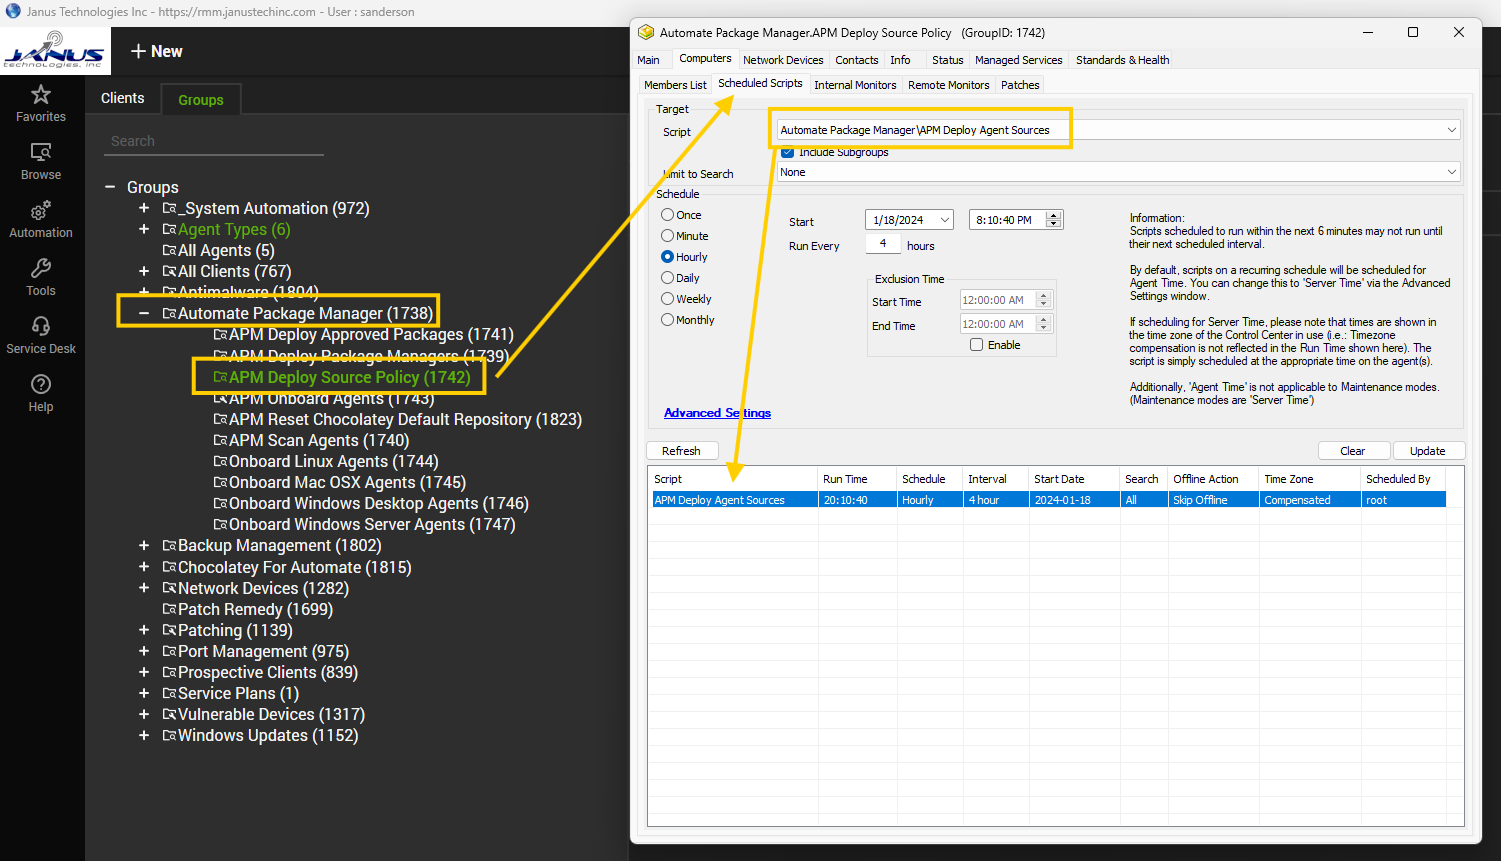
Task: Click the Run Every hours input field
Action: (x=883, y=244)
